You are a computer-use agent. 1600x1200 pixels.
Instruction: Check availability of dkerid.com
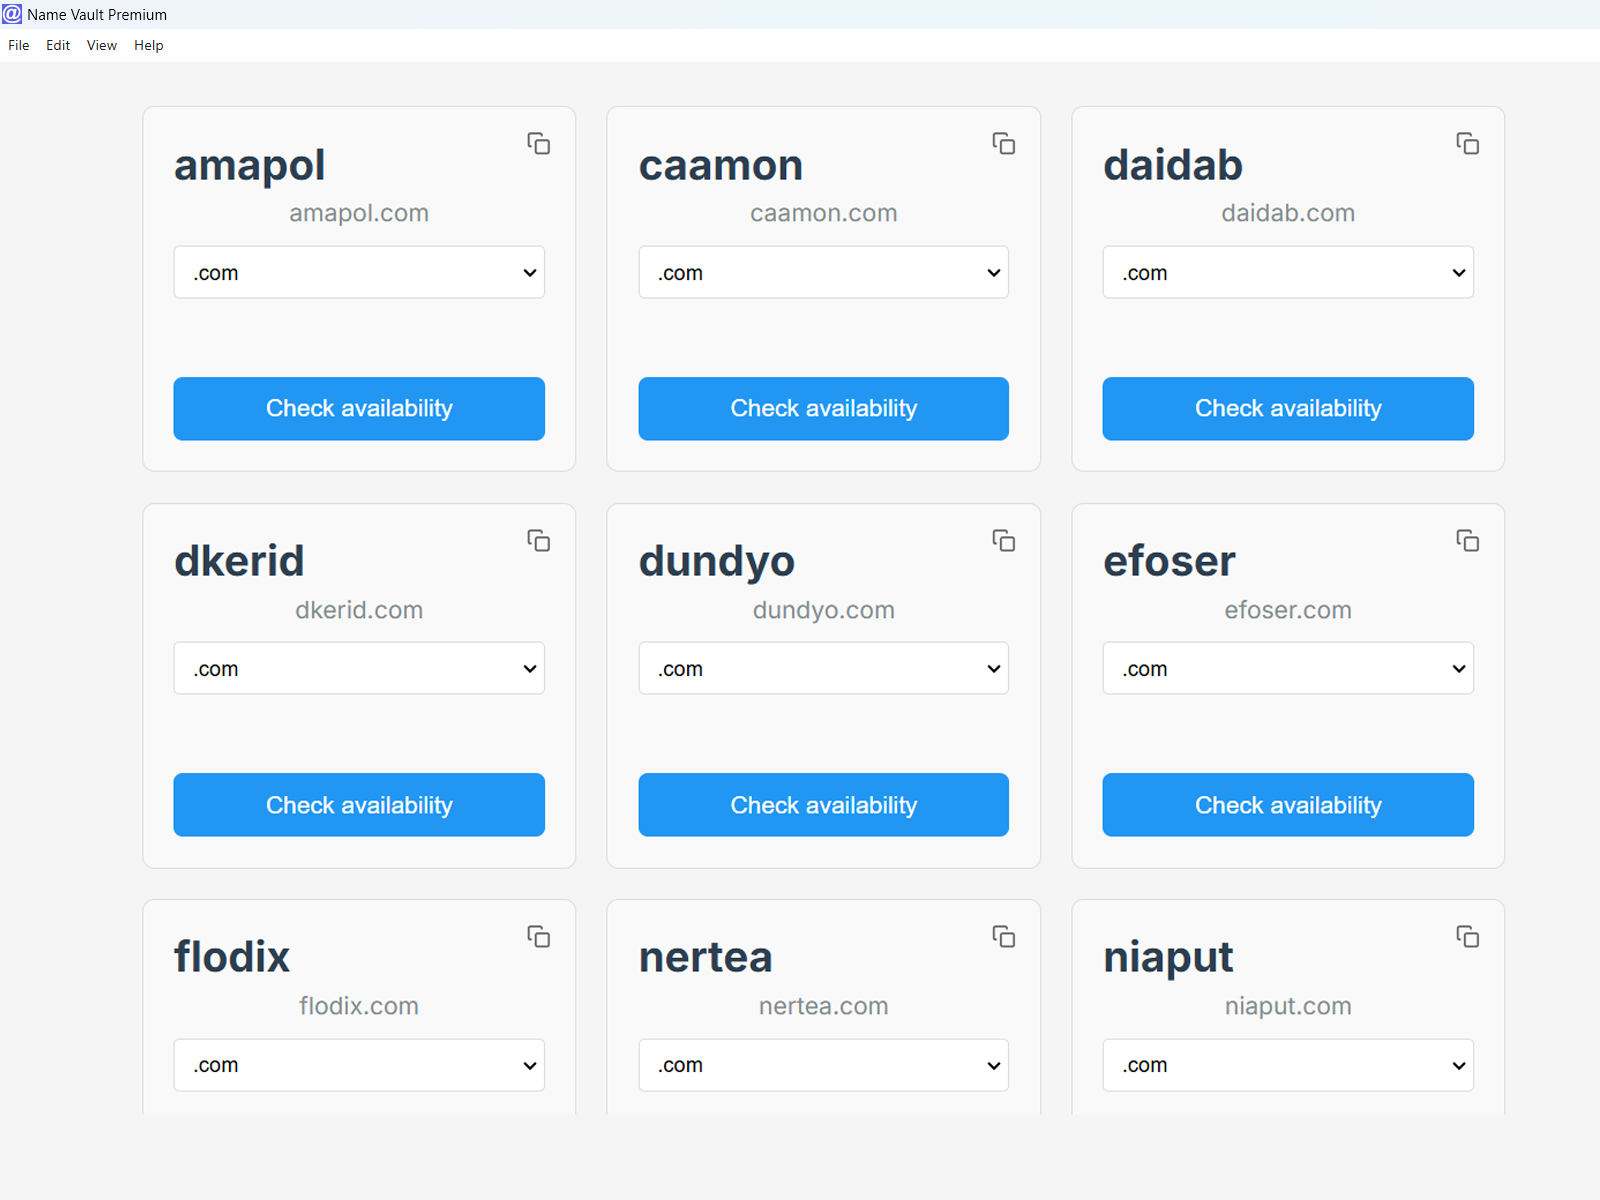tap(359, 805)
